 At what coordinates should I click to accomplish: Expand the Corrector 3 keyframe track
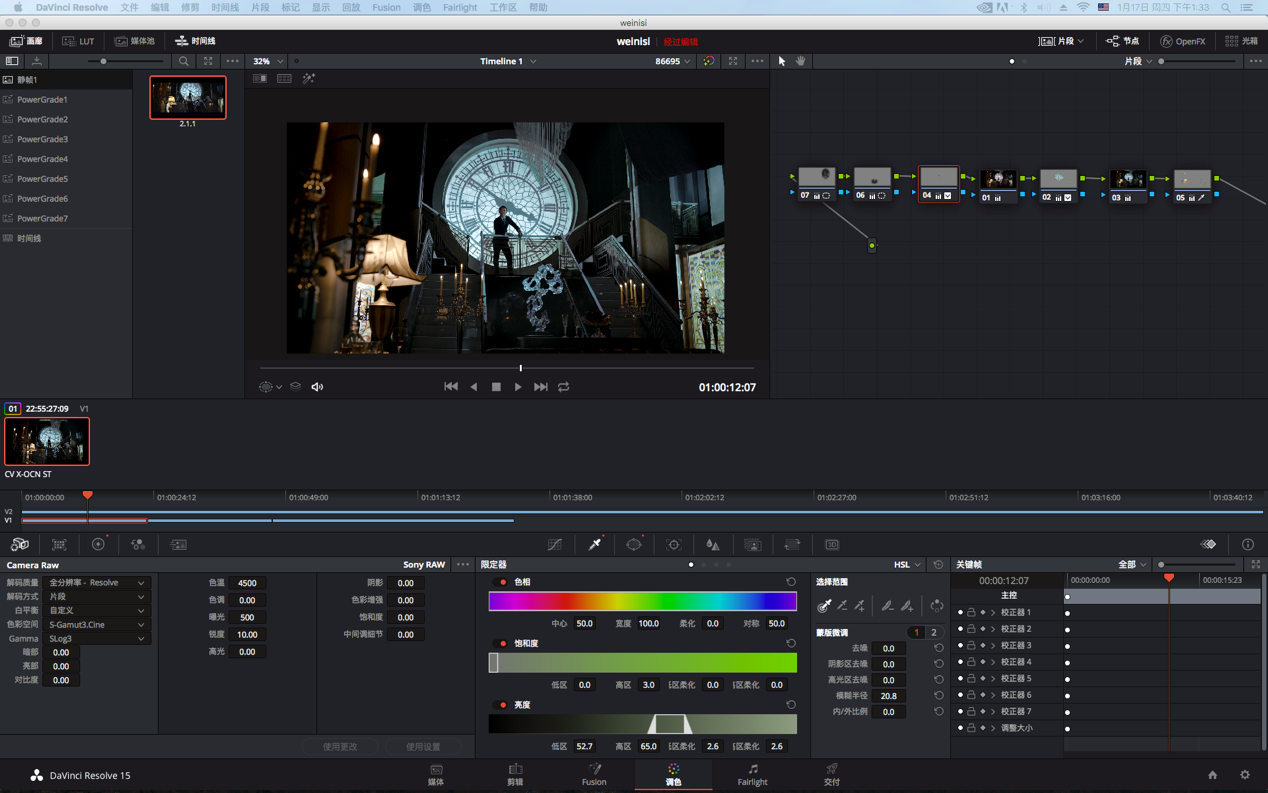click(x=992, y=645)
